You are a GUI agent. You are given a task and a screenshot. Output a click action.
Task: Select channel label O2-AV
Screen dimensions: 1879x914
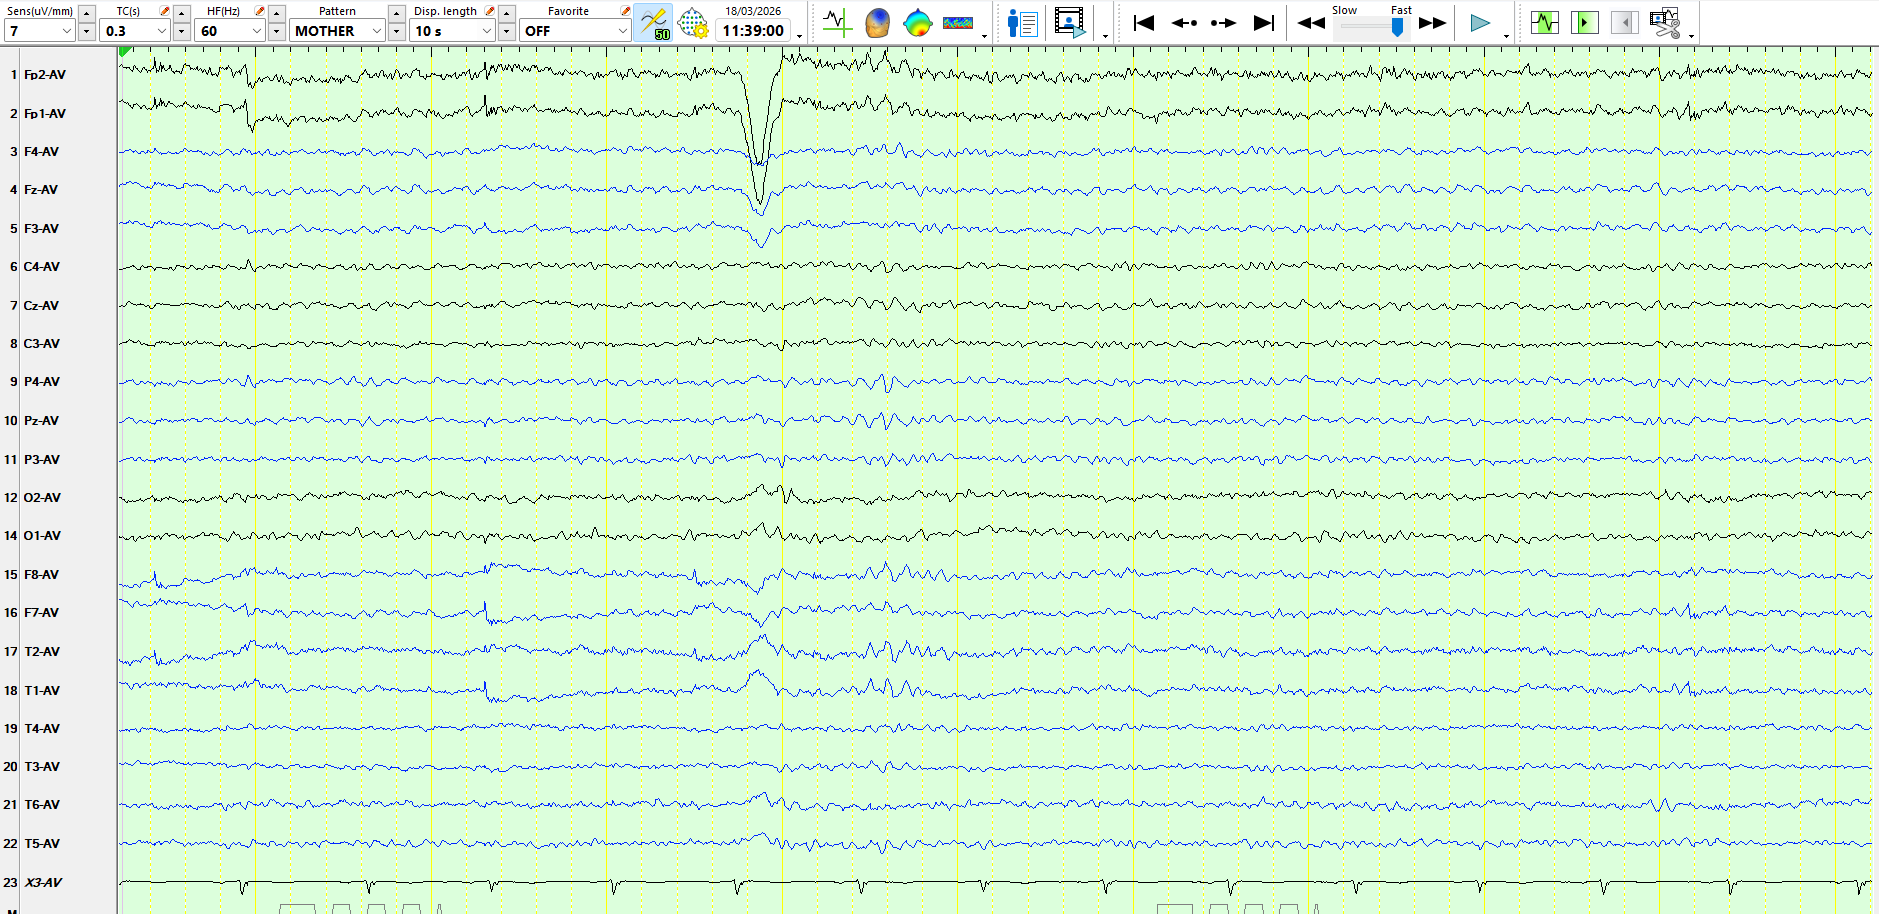point(42,498)
